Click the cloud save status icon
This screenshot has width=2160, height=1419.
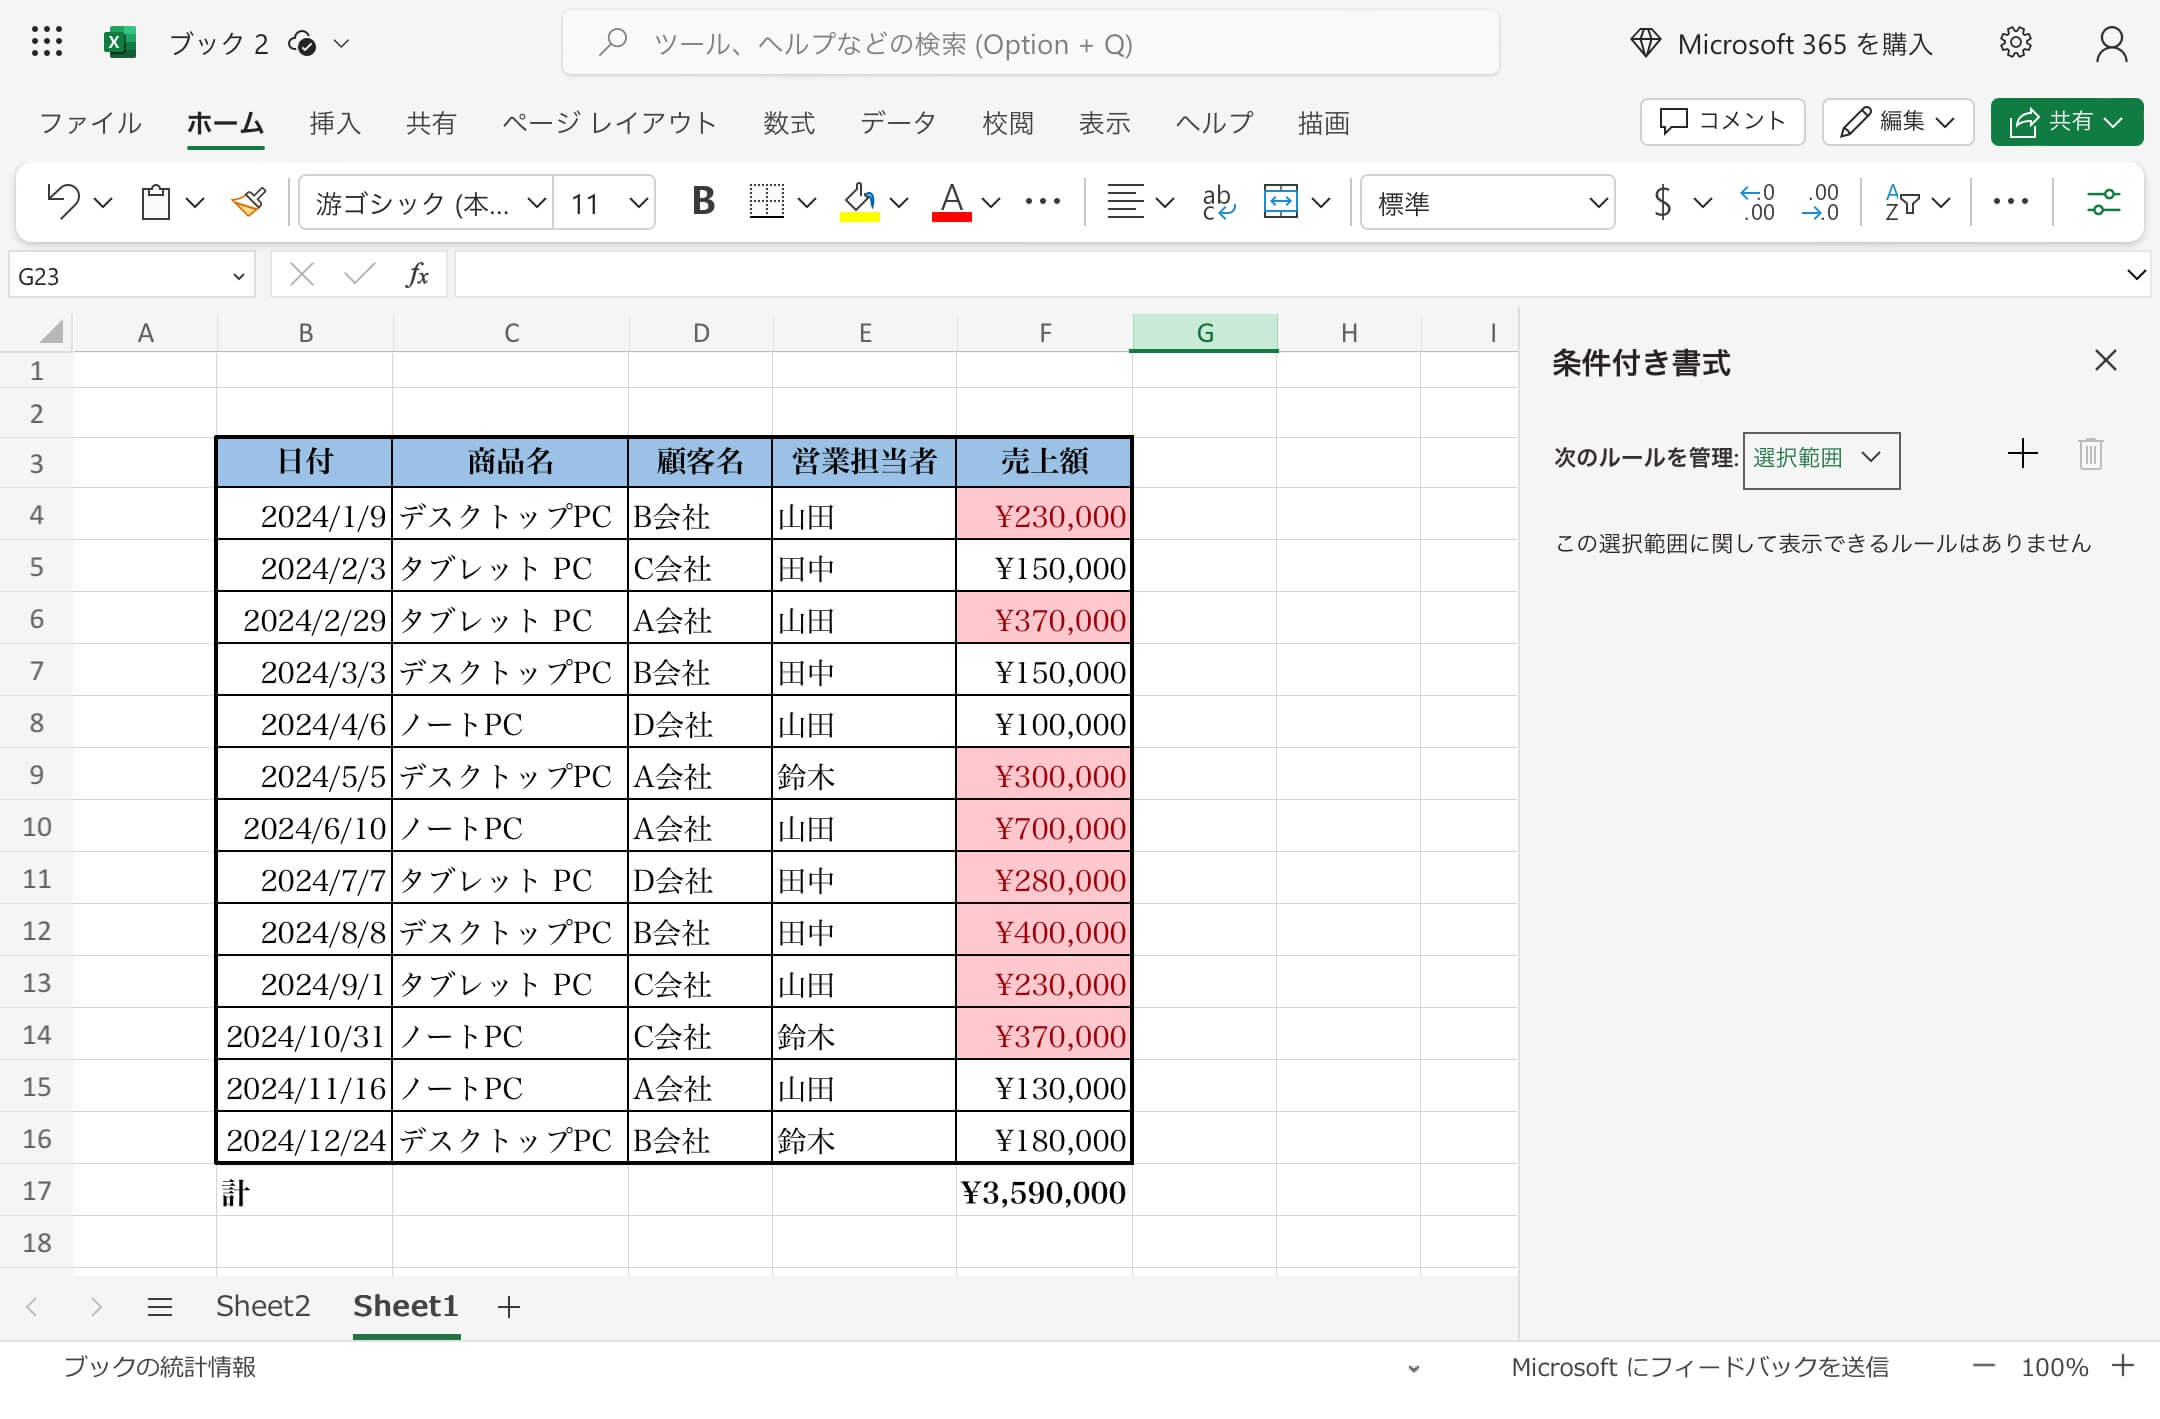(302, 43)
